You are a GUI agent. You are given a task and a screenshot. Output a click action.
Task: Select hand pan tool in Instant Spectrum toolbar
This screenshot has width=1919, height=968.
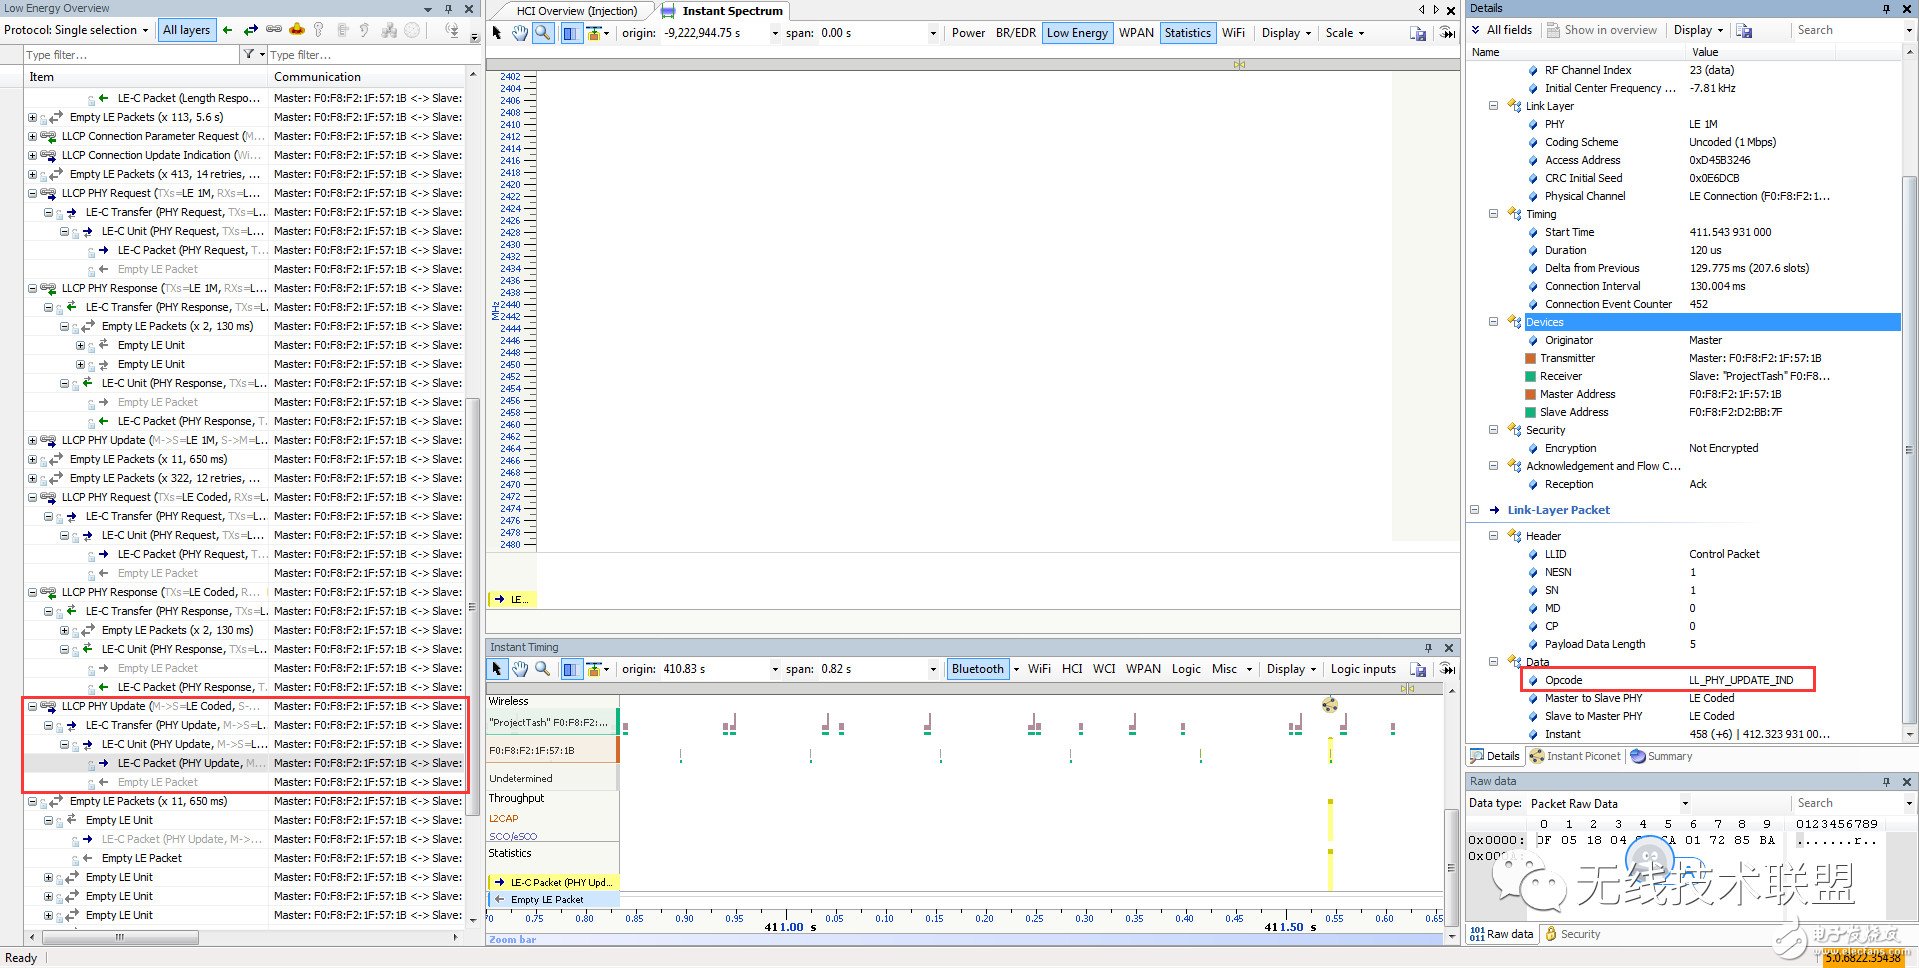520,33
